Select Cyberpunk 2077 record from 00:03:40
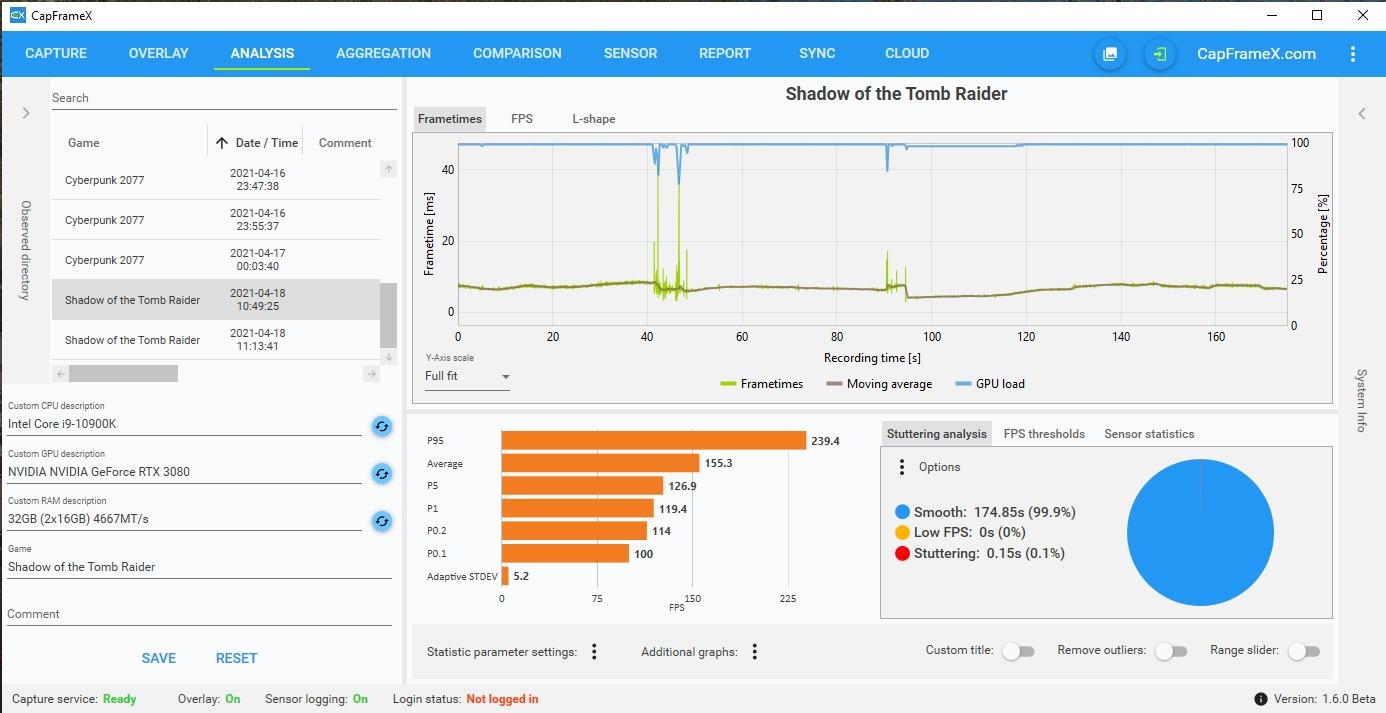Image resolution: width=1386 pixels, height=713 pixels. (216, 260)
